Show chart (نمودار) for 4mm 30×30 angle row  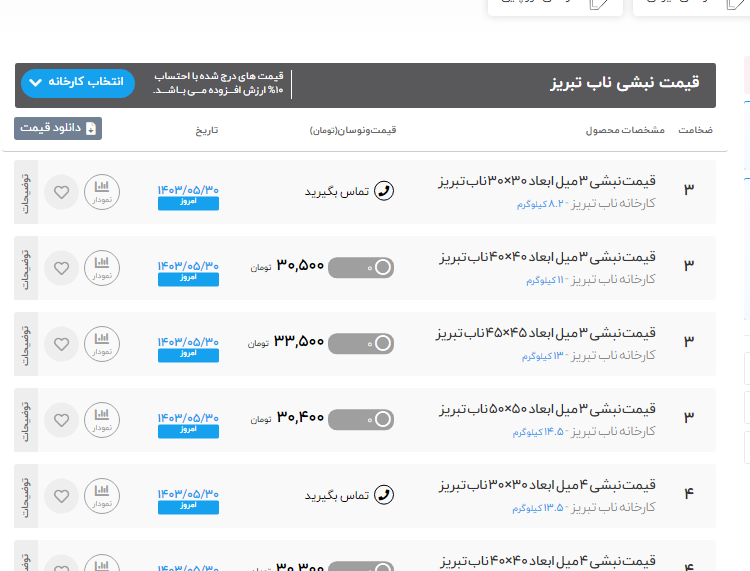pos(102,494)
